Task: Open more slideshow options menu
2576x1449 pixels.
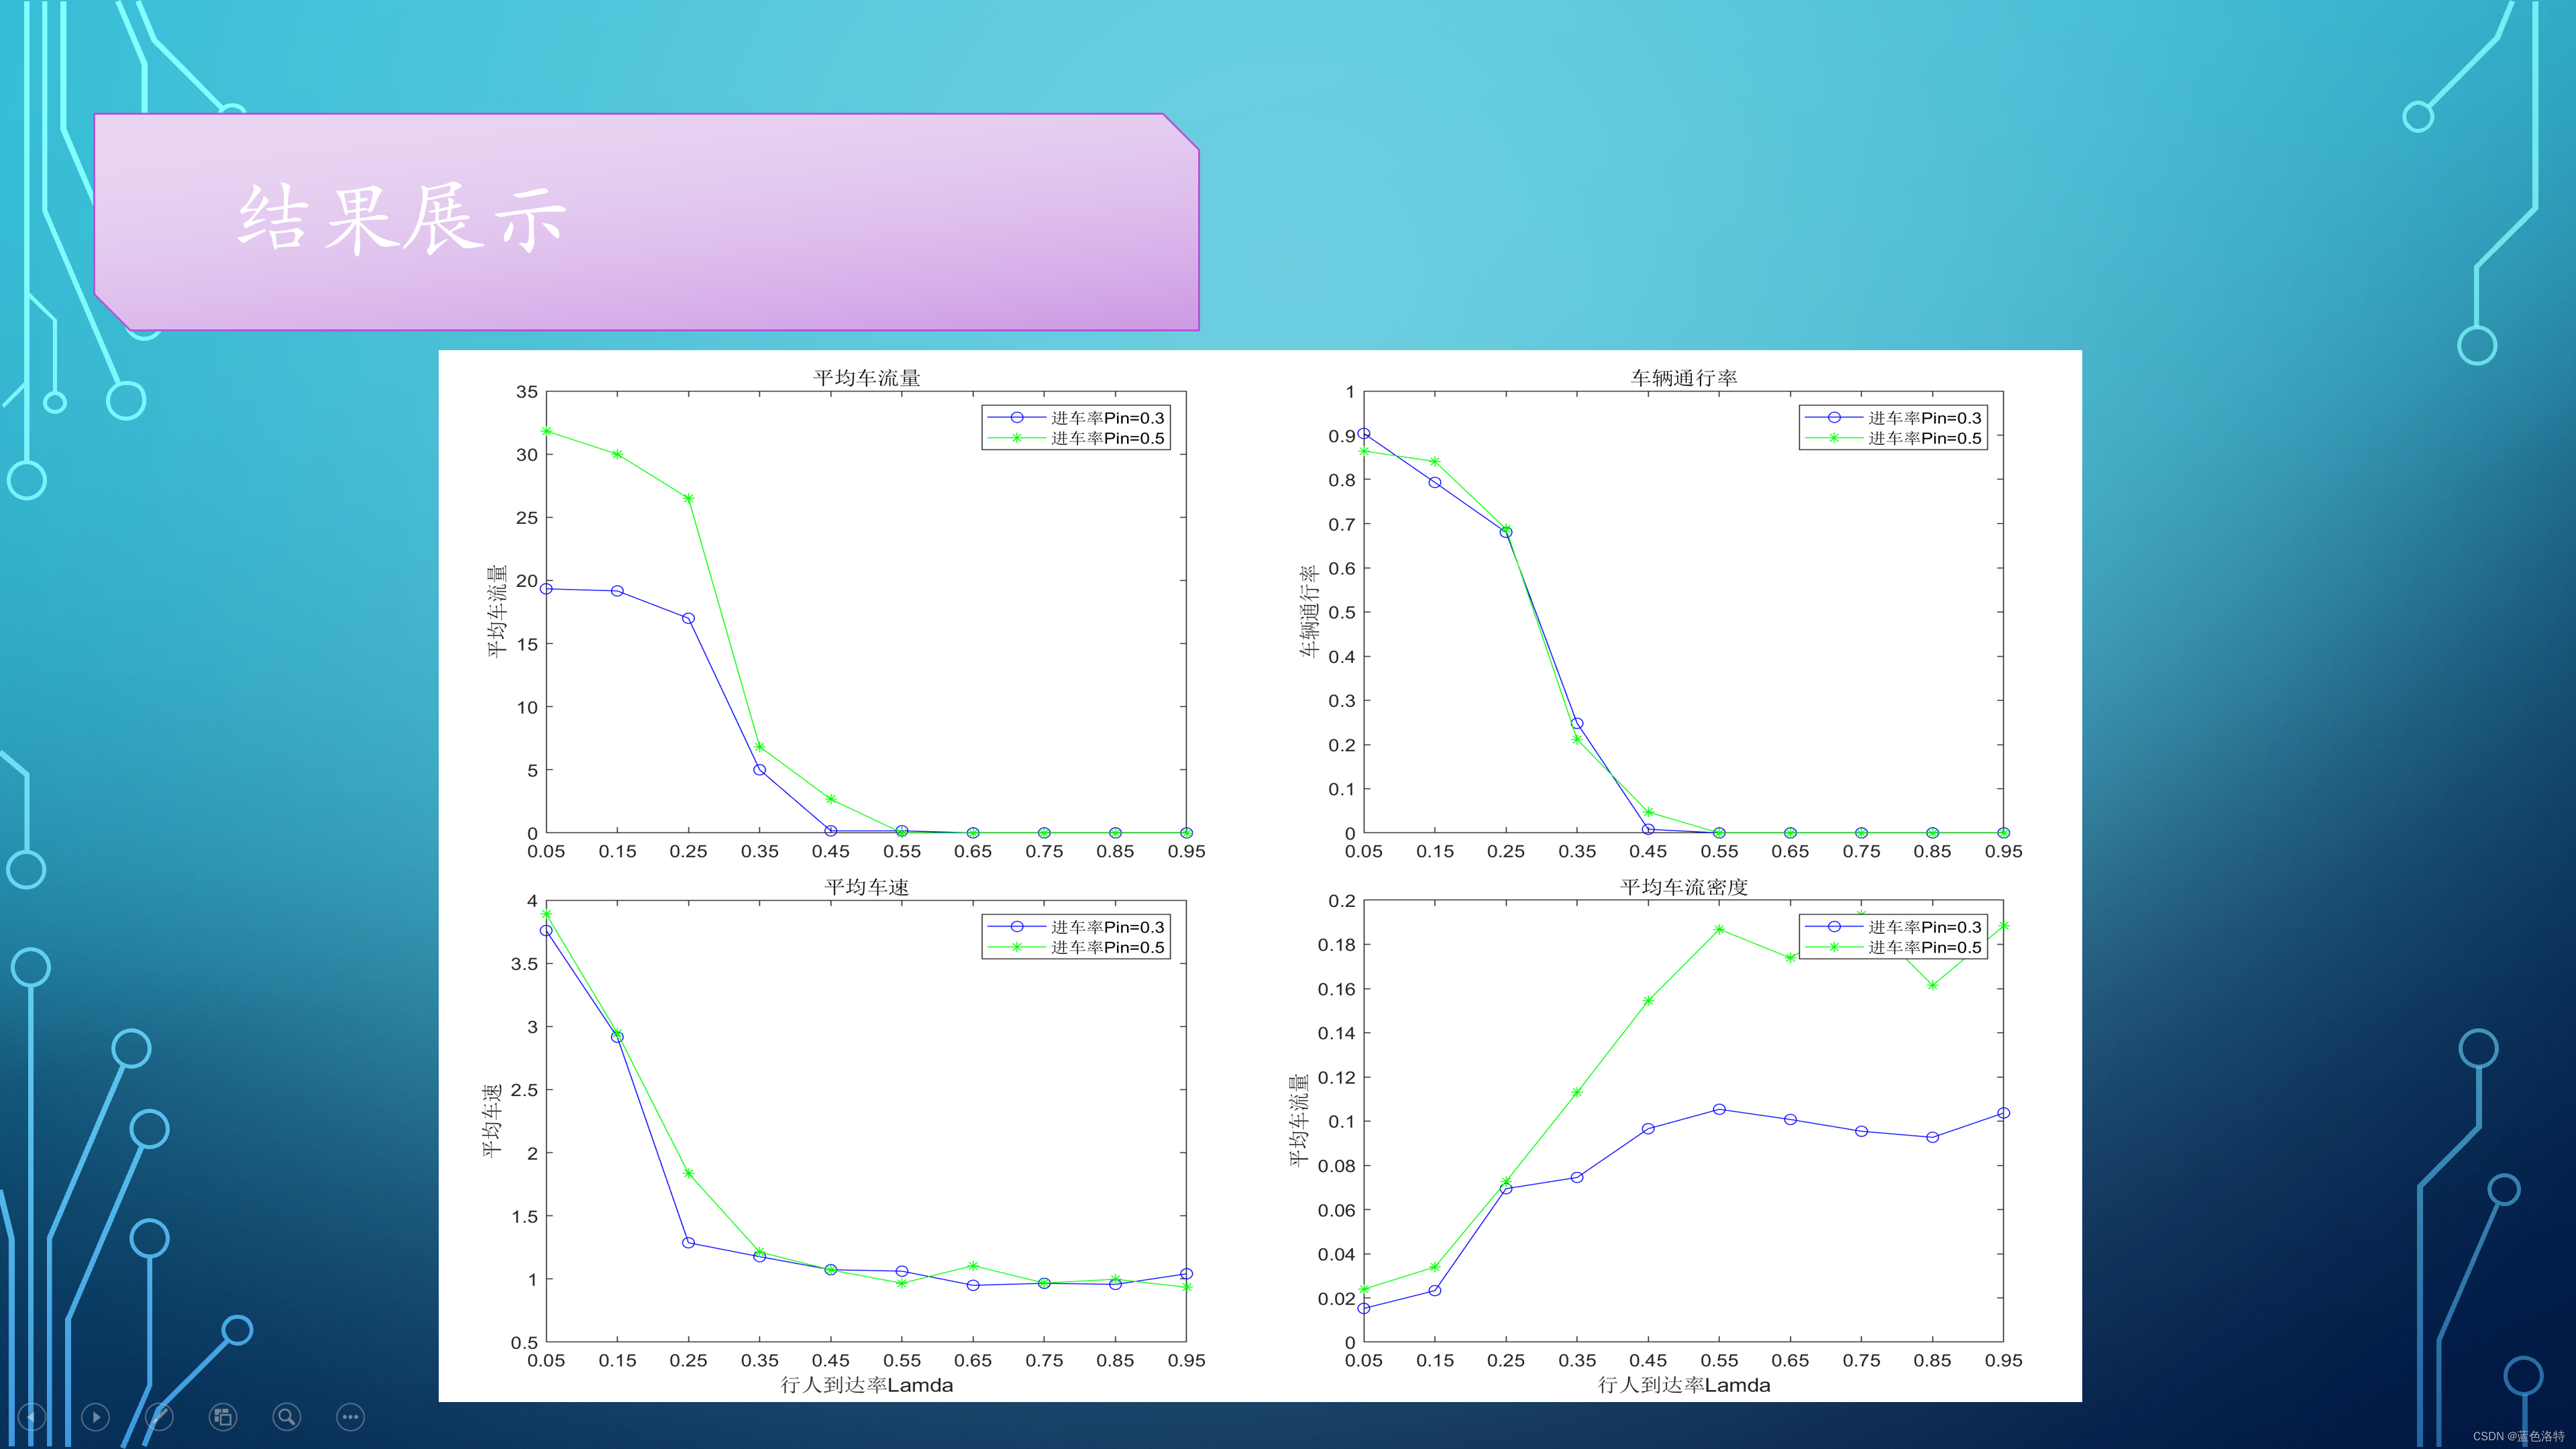Action: [350, 1416]
